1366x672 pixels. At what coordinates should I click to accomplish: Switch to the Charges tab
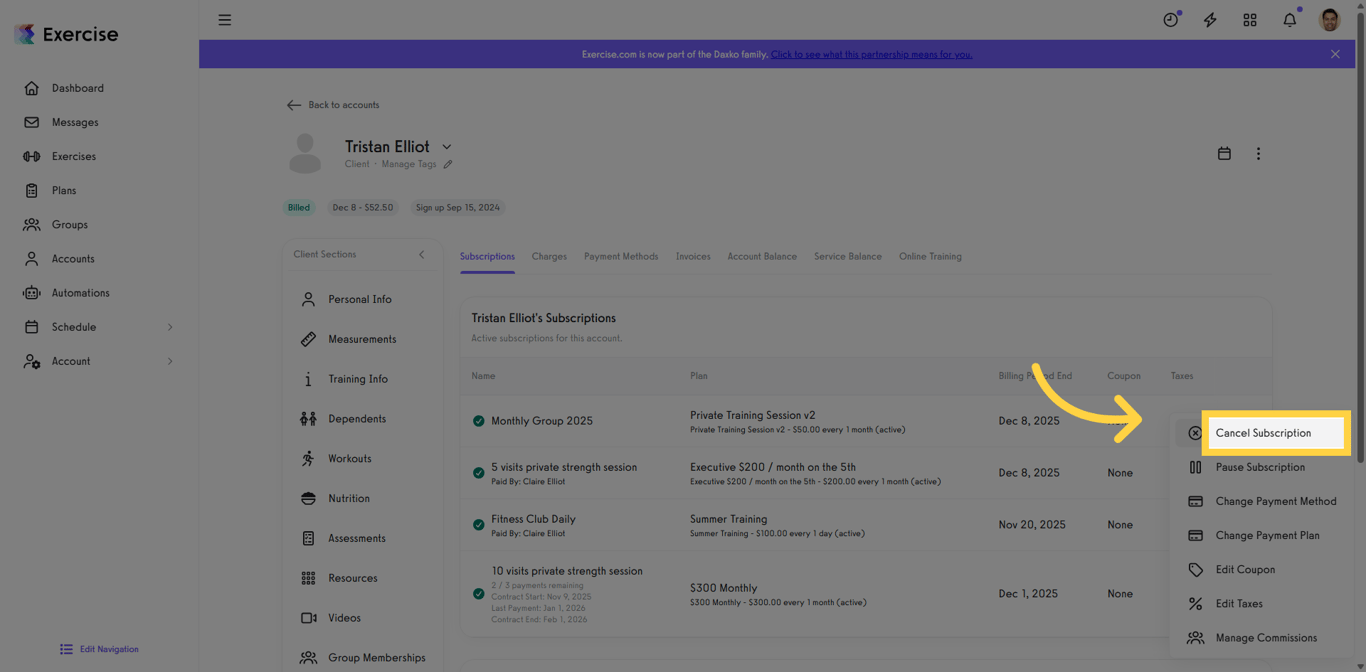pos(549,257)
